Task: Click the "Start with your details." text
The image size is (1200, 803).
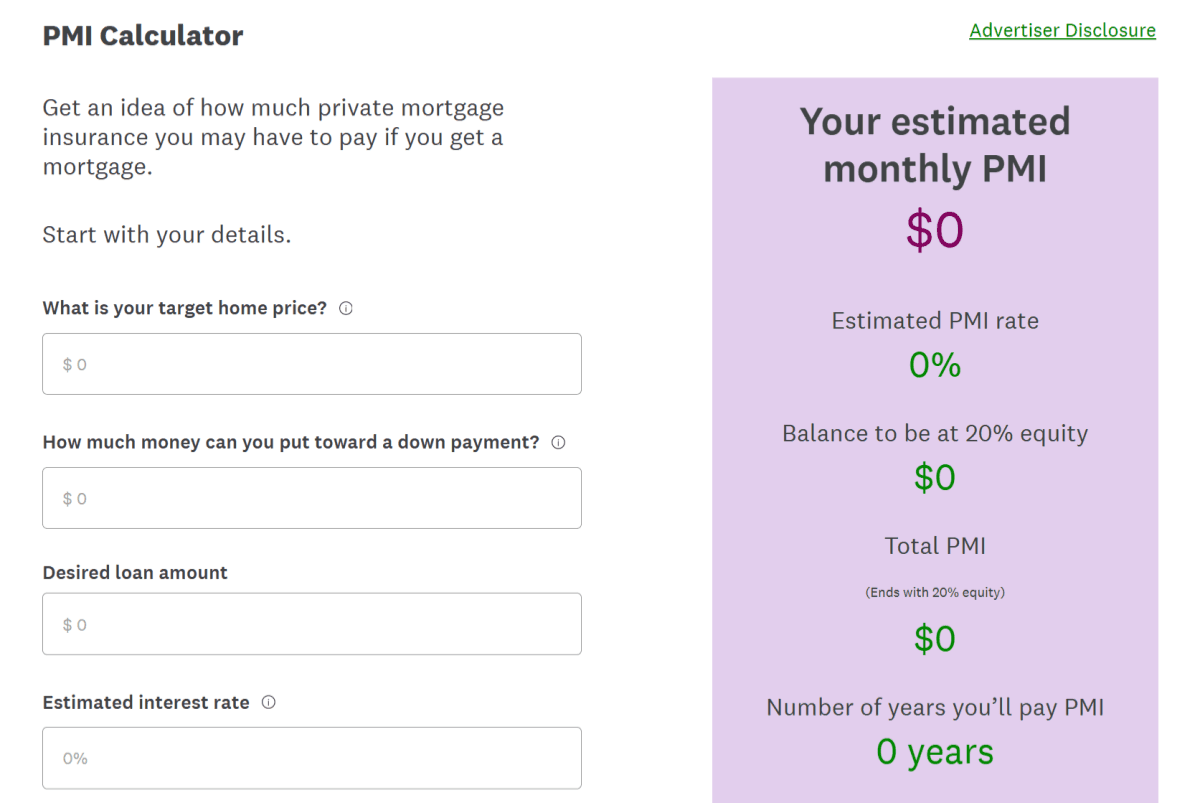Action: pyautogui.click(x=166, y=235)
